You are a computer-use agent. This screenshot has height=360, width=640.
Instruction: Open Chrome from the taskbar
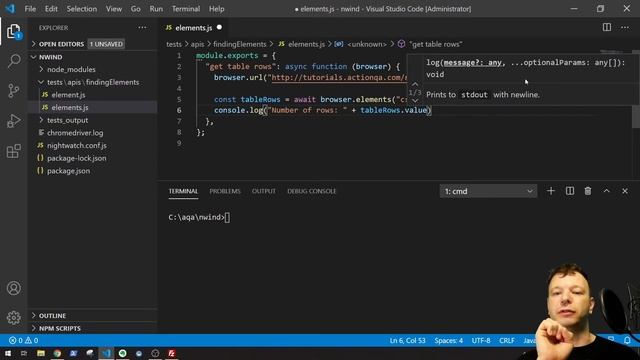pos(57,353)
